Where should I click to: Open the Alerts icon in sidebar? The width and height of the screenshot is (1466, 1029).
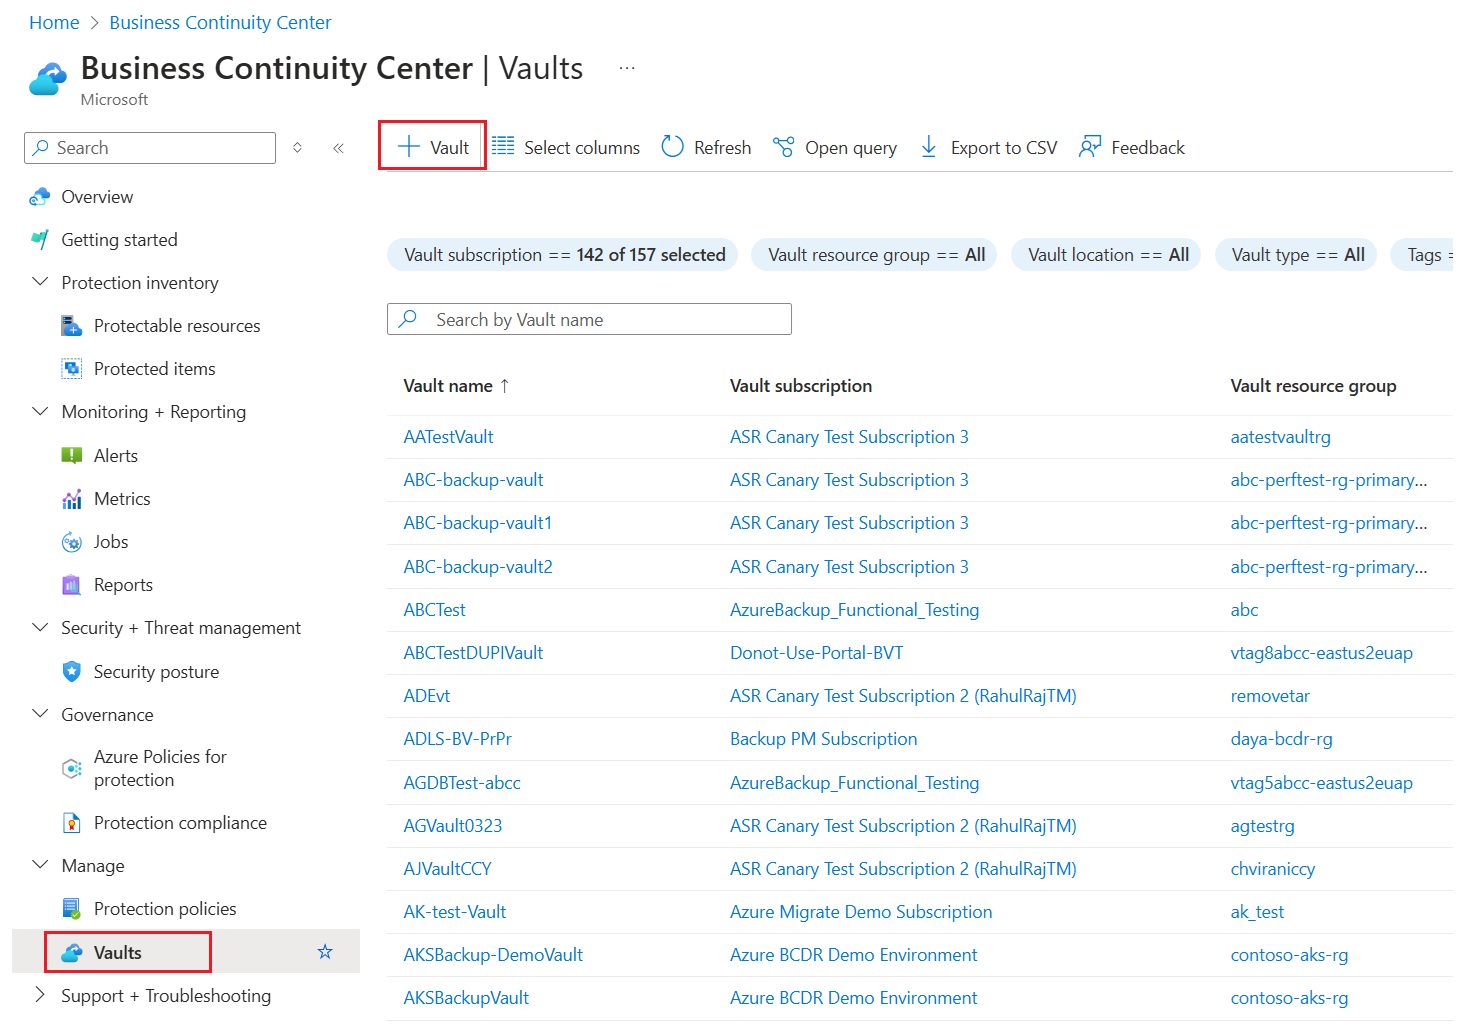[x=72, y=455]
